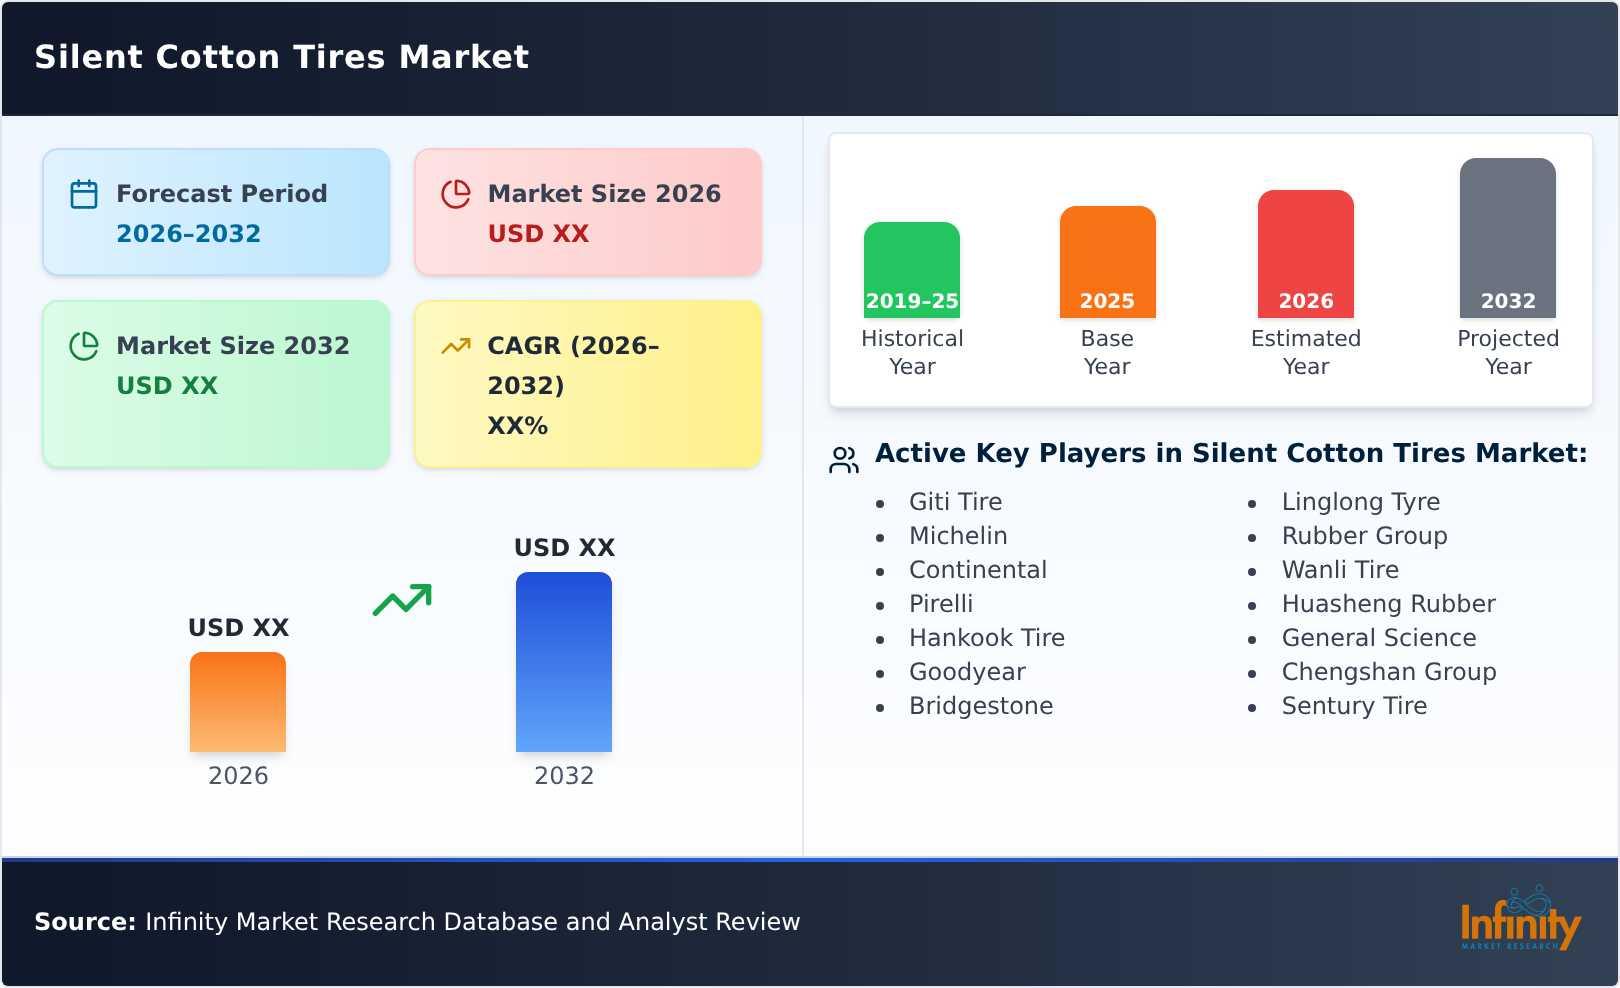
Task: Click the 2032 axis label under blue bar
Action: (564, 775)
